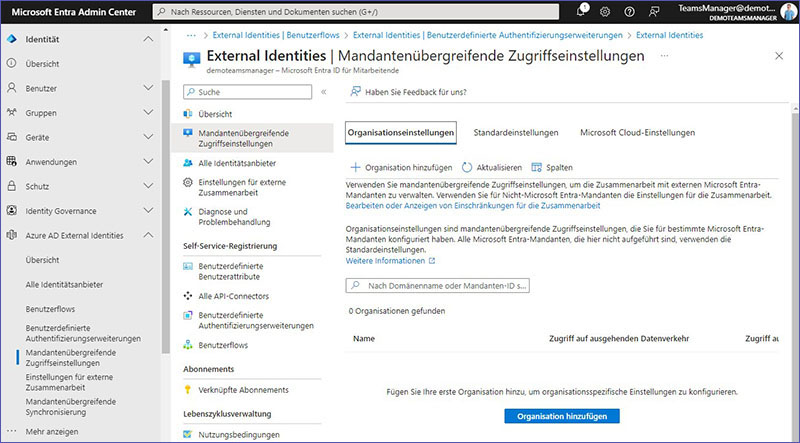The height and width of the screenshot is (443, 800).
Task: Click the blue Organisation hinzufügen button
Action: [x=561, y=415]
